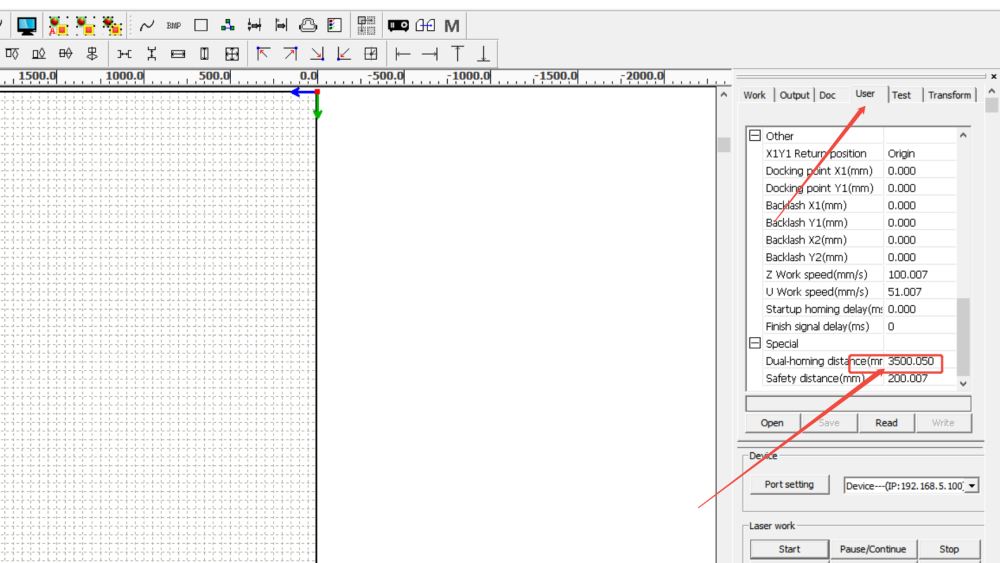Stop the laser work
This screenshot has height=563, width=1000.
click(x=949, y=549)
